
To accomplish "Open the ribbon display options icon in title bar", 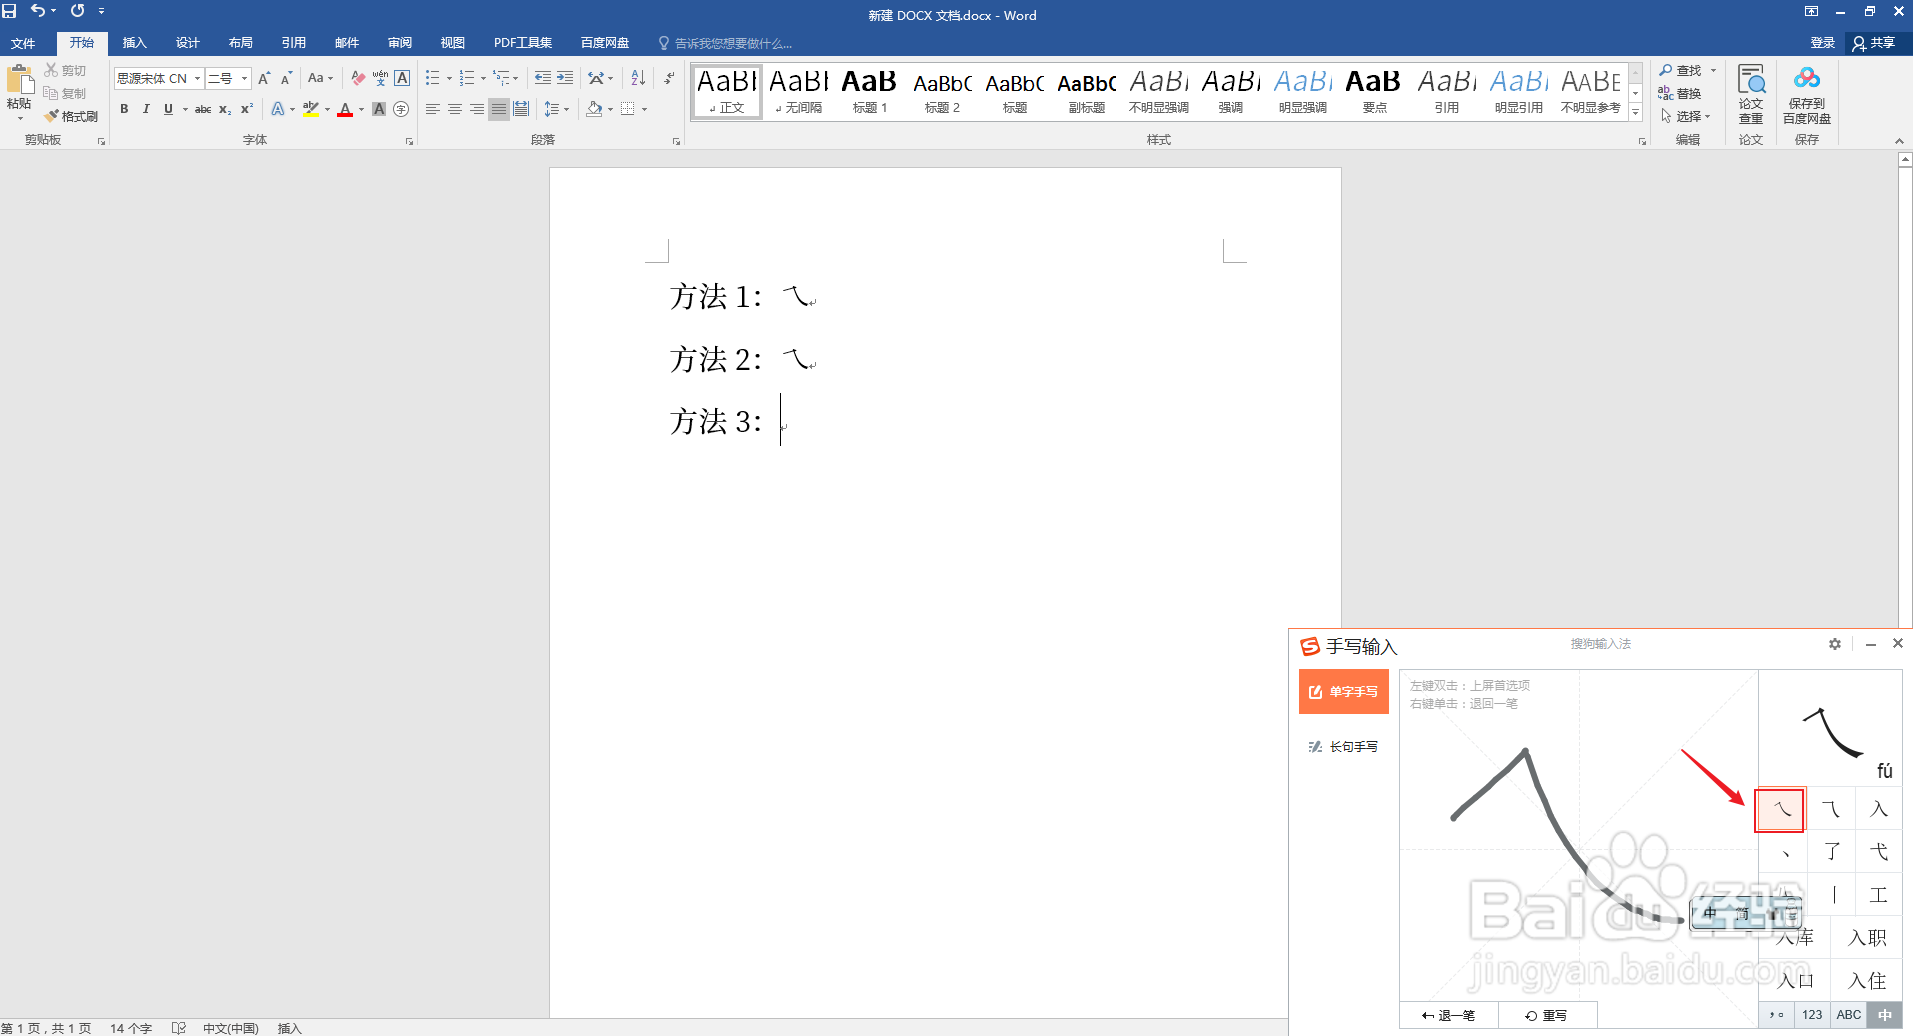I will pyautogui.click(x=1812, y=11).
